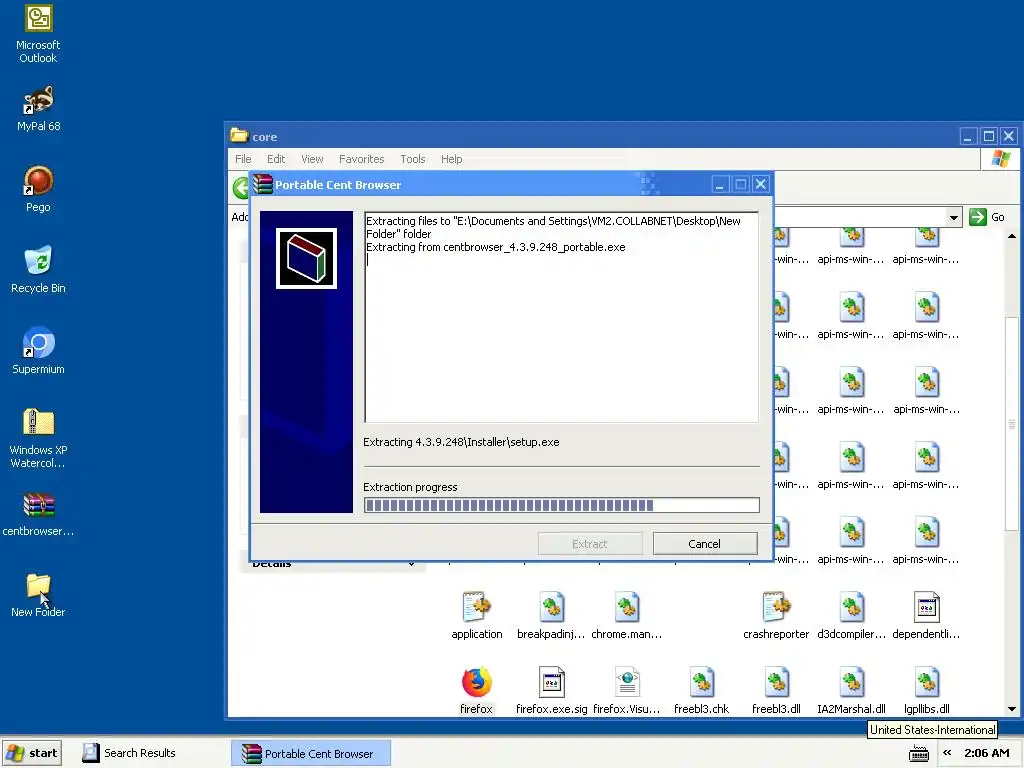Click the taskbar clock showing 2:06 AM
This screenshot has height=768, width=1024.
click(x=986, y=753)
